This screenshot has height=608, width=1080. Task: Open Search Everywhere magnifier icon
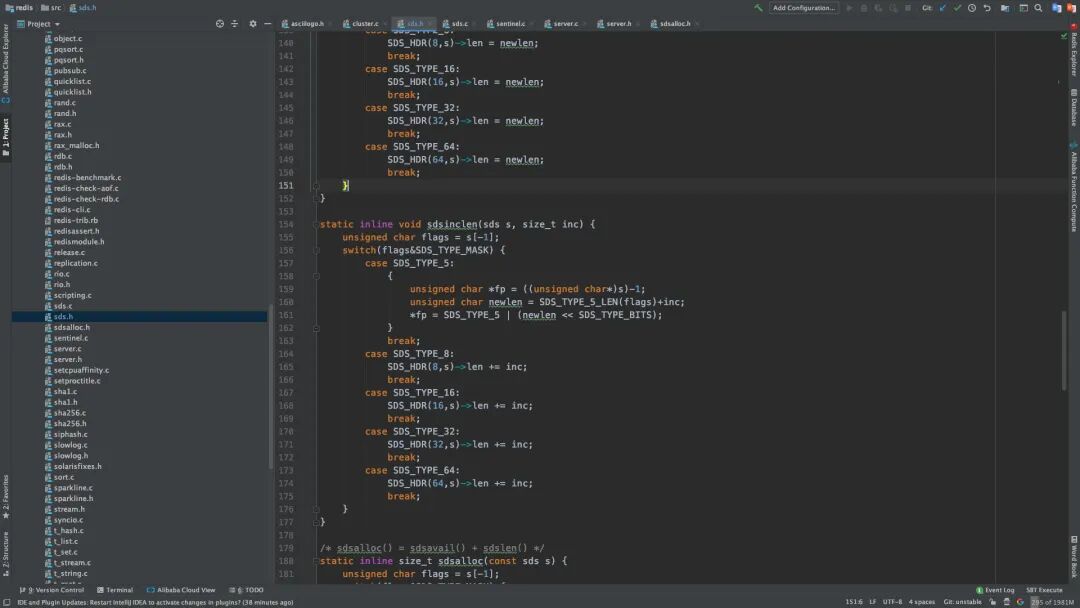pyautogui.click(x=1039, y=8)
